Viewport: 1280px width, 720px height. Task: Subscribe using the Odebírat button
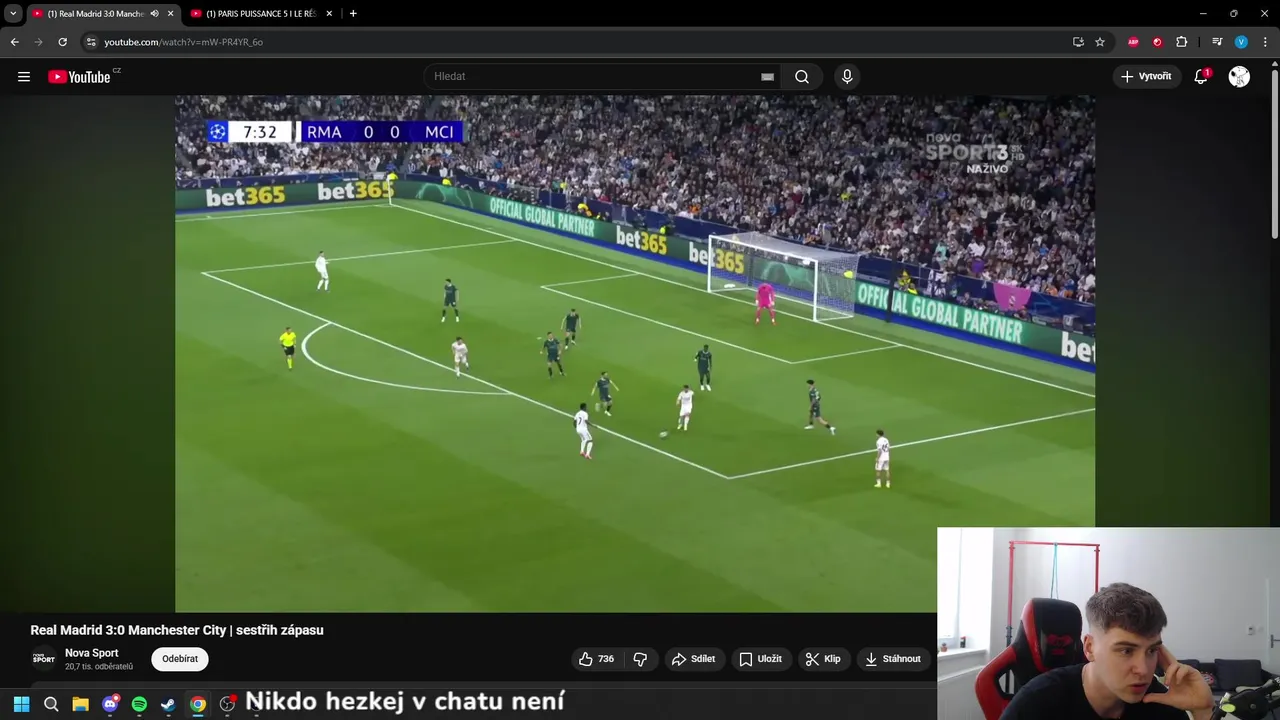(180, 659)
